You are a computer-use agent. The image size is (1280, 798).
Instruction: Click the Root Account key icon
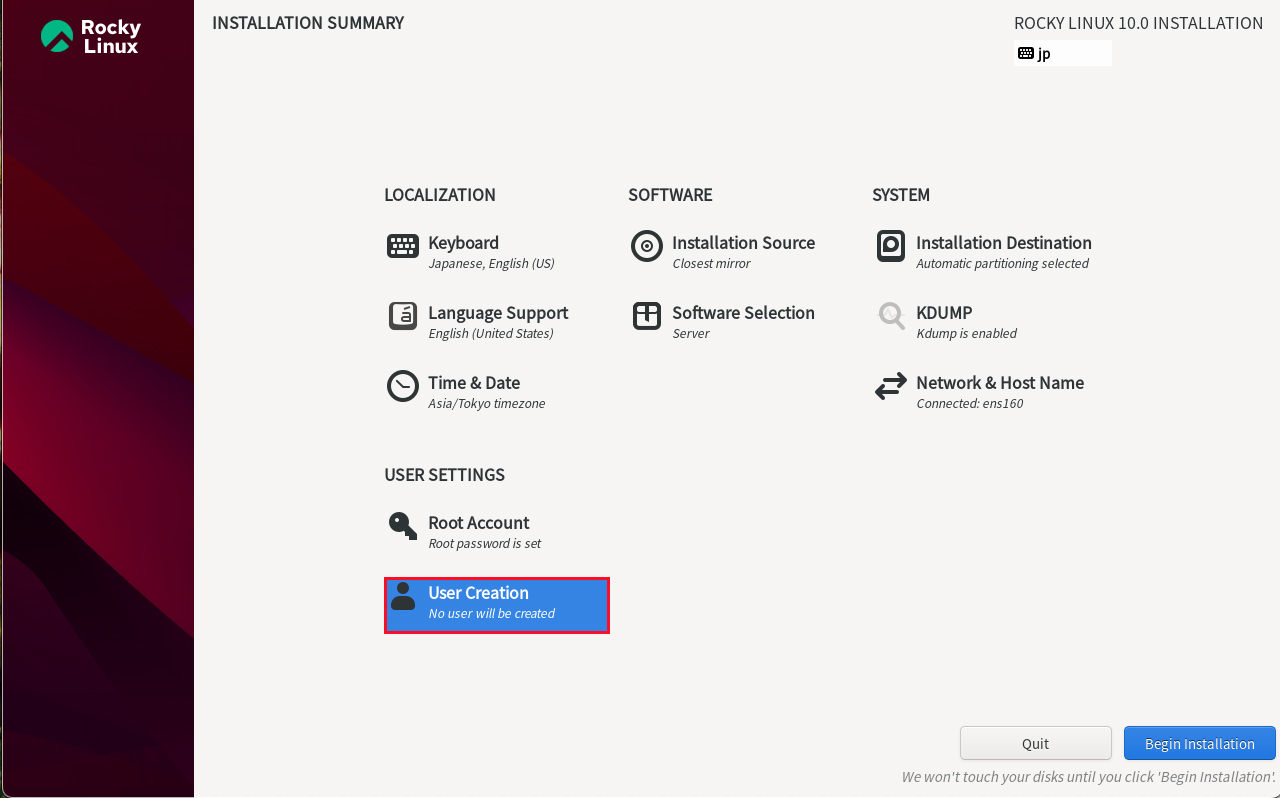click(403, 526)
